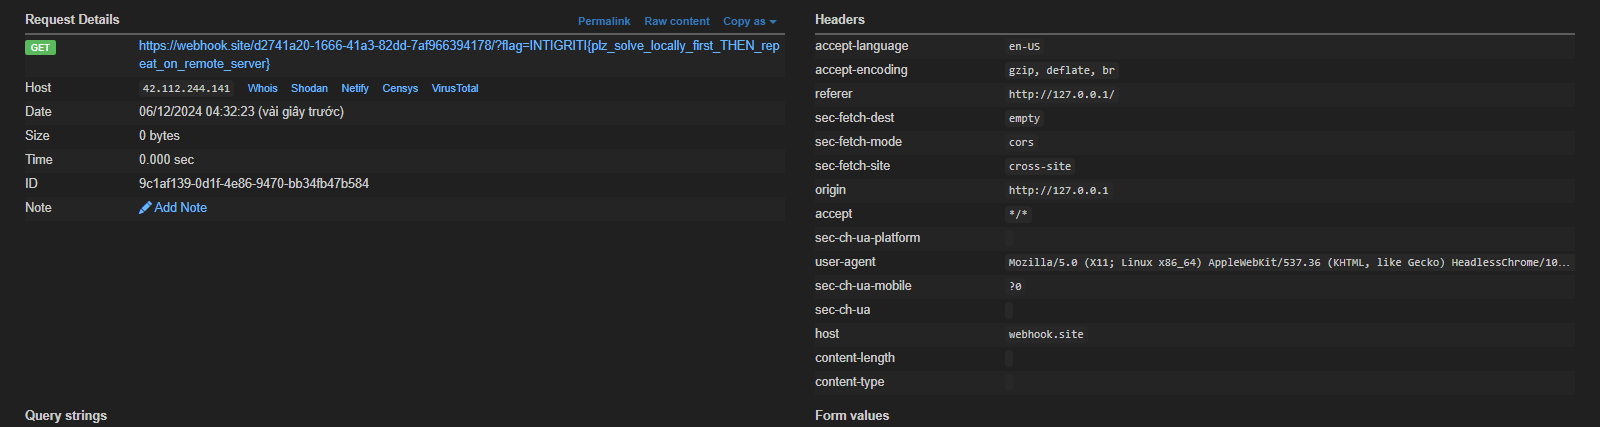1600x427 pixels.
Task: Click the Add Note link text
Action: click(181, 208)
